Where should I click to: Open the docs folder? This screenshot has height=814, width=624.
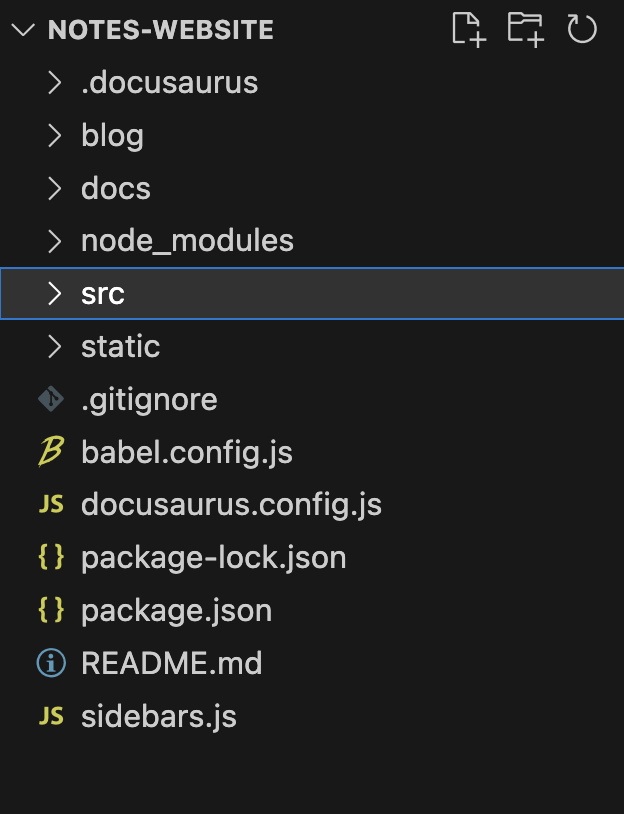pyautogui.click(x=312, y=188)
